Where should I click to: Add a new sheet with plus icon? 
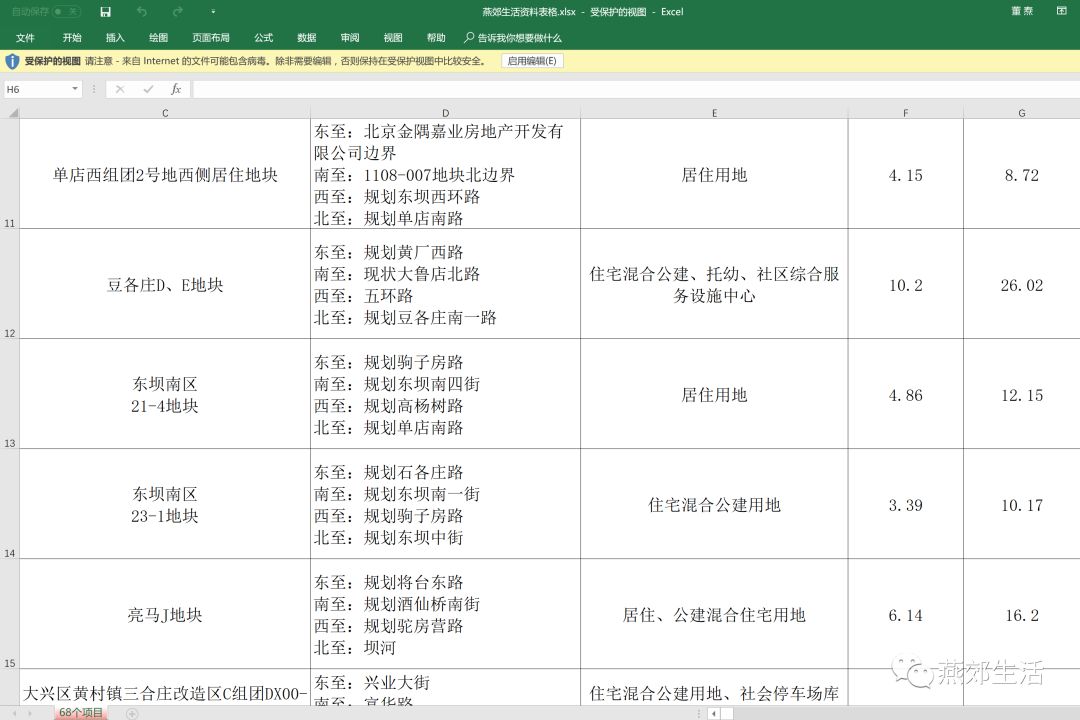tap(132, 713)
